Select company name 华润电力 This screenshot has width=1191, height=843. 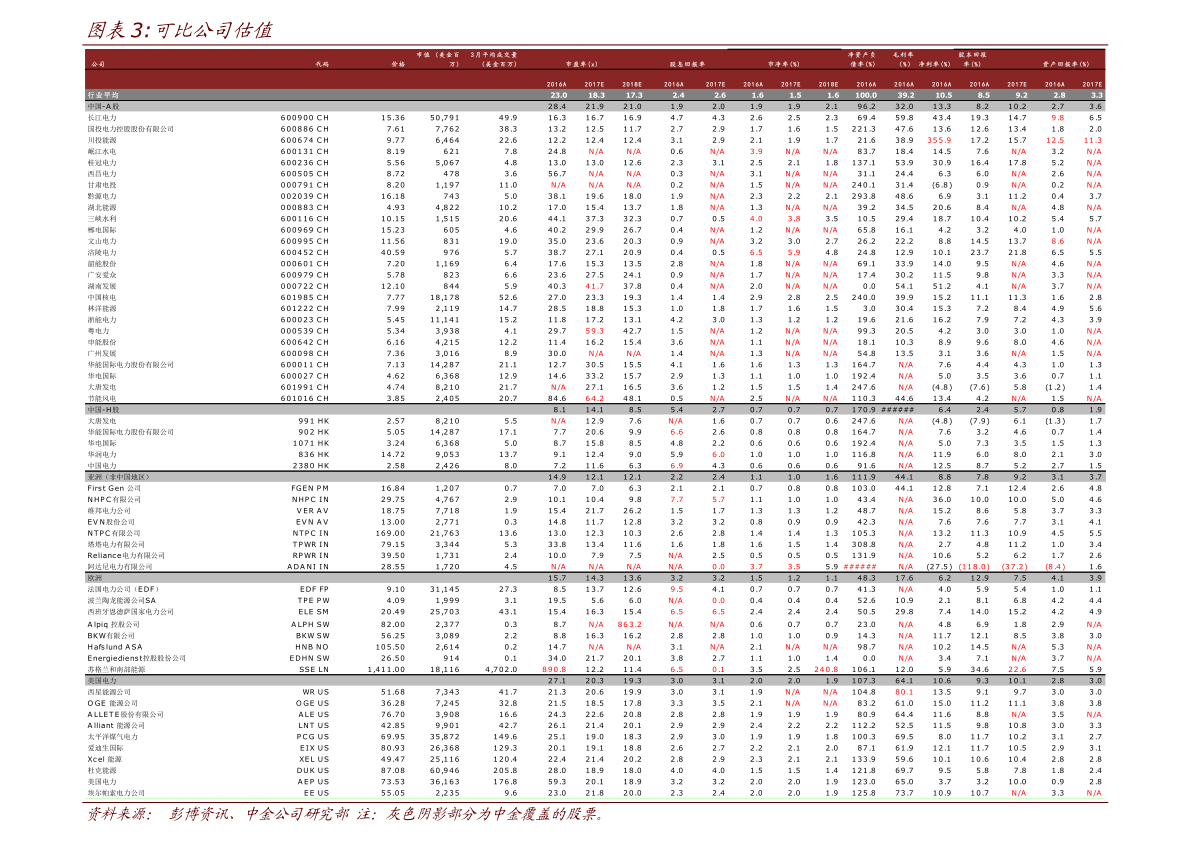coord(102,454)
